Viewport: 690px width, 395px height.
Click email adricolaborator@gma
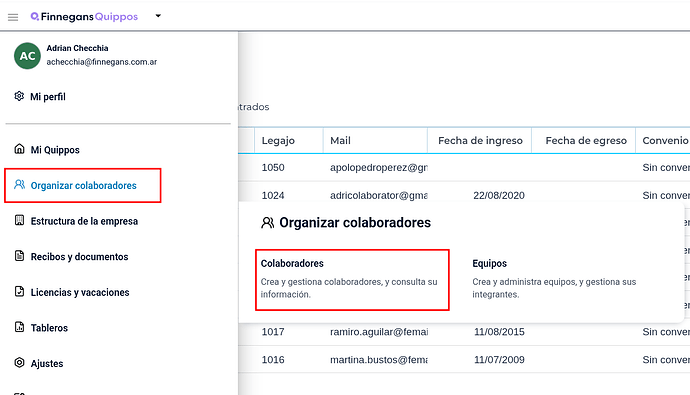(x=378, y=195)
